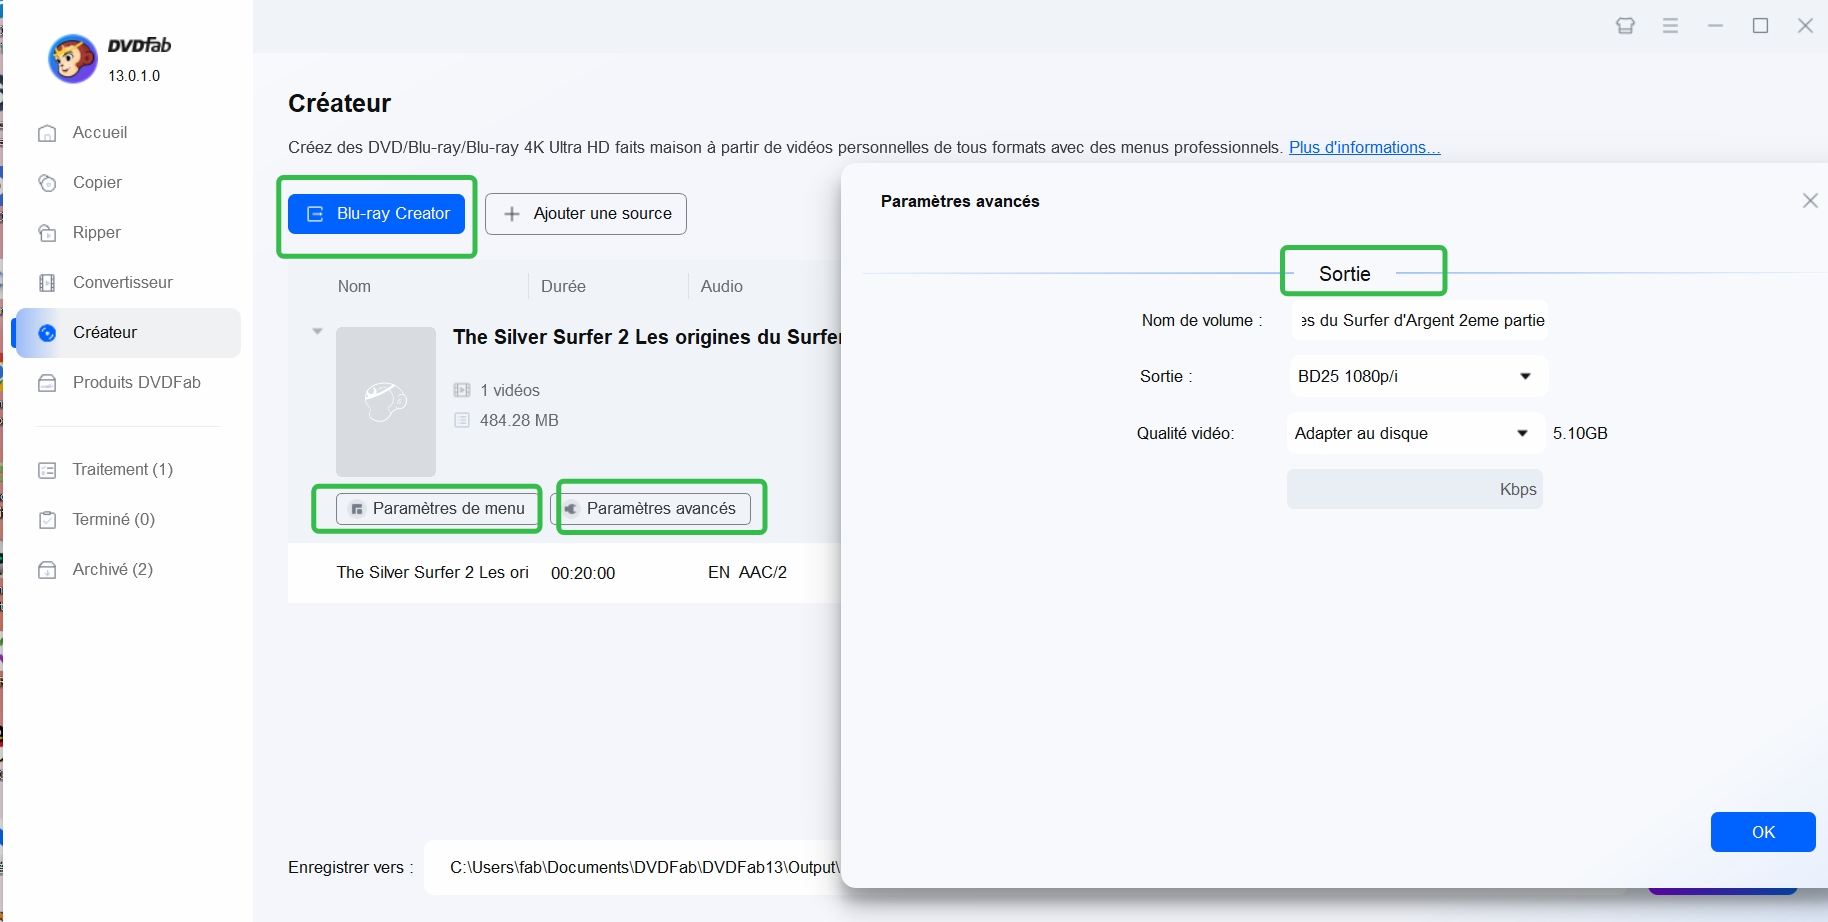Click the source video thumbnail placeholder
Image resolution: width=1828 pixels, height=922 pixels.
[x=386, y=401]
